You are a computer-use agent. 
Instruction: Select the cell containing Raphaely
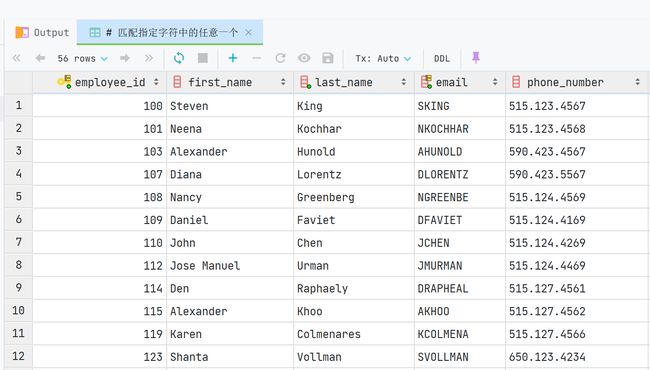(x=354, y=288)
